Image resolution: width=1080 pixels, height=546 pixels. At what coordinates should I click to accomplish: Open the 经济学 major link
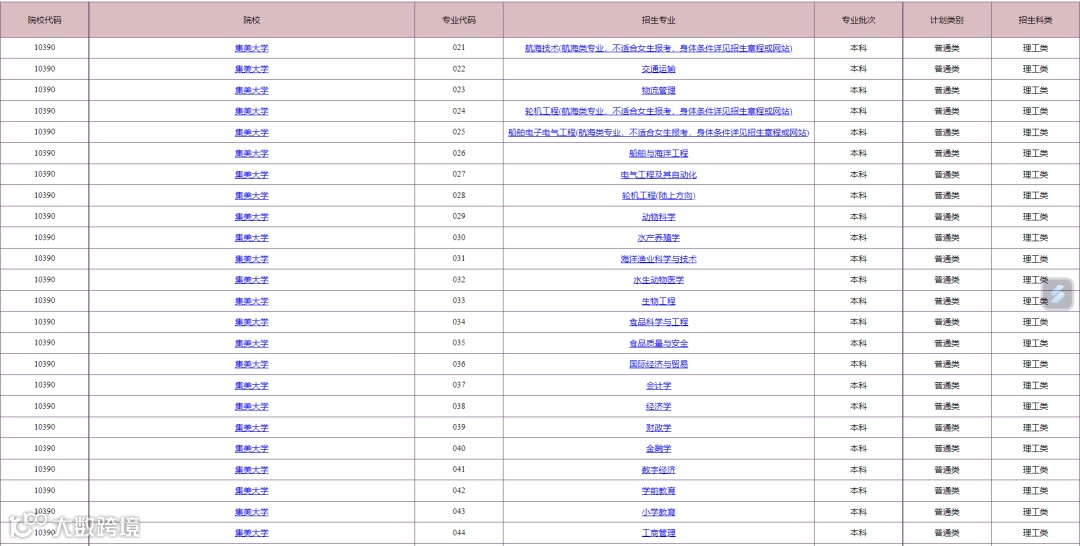tap(658, 406)
